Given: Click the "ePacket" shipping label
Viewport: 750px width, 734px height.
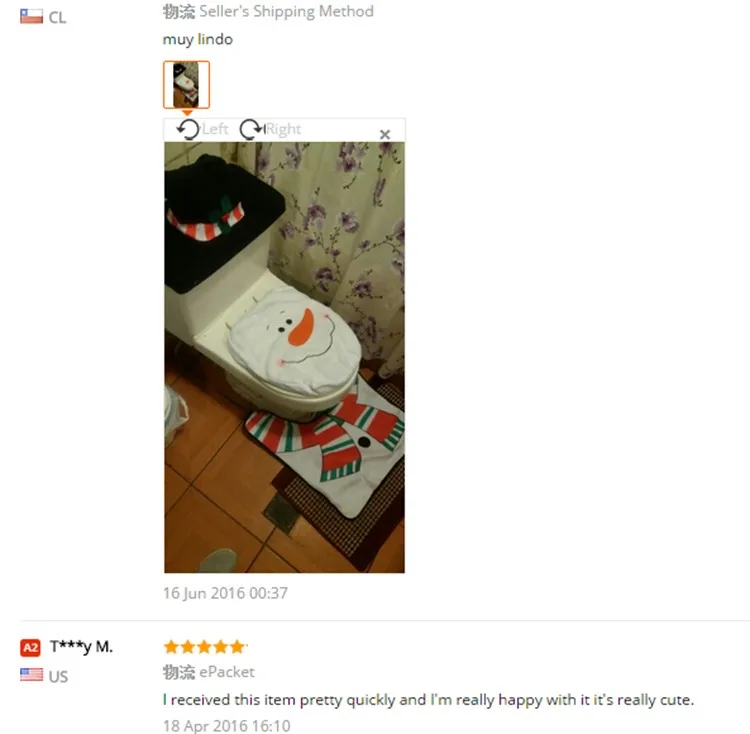Looking at the screenshot, I should click(x=227, y=672).
